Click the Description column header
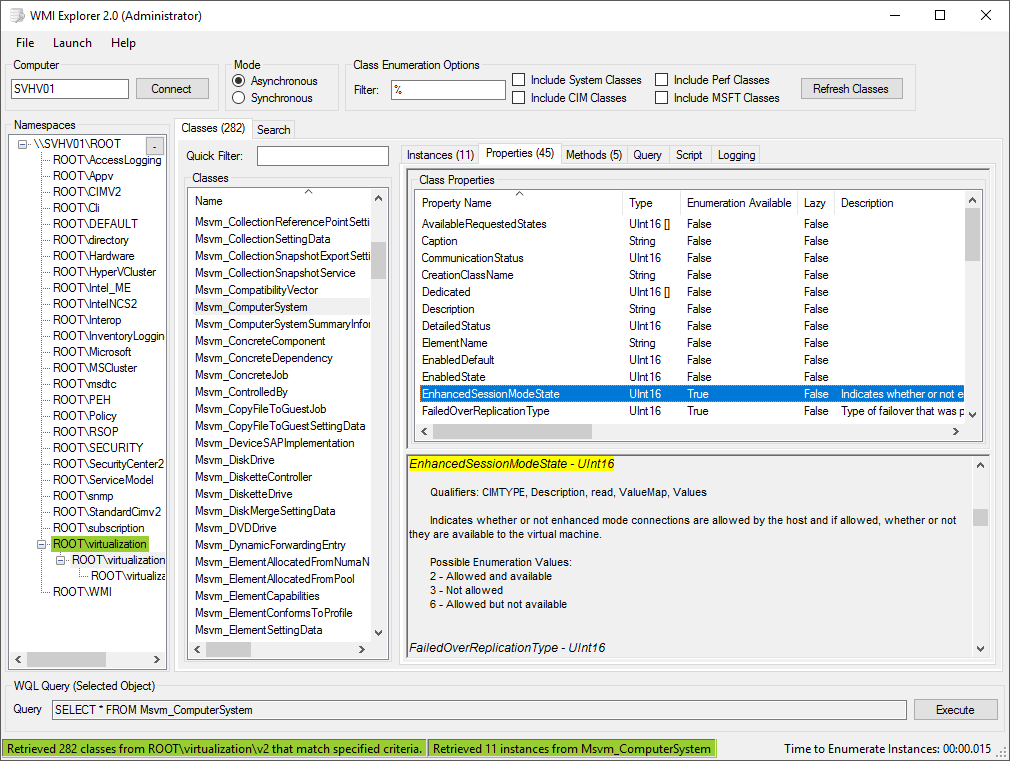The image size is (1010, 761). (x=899, y=203)
